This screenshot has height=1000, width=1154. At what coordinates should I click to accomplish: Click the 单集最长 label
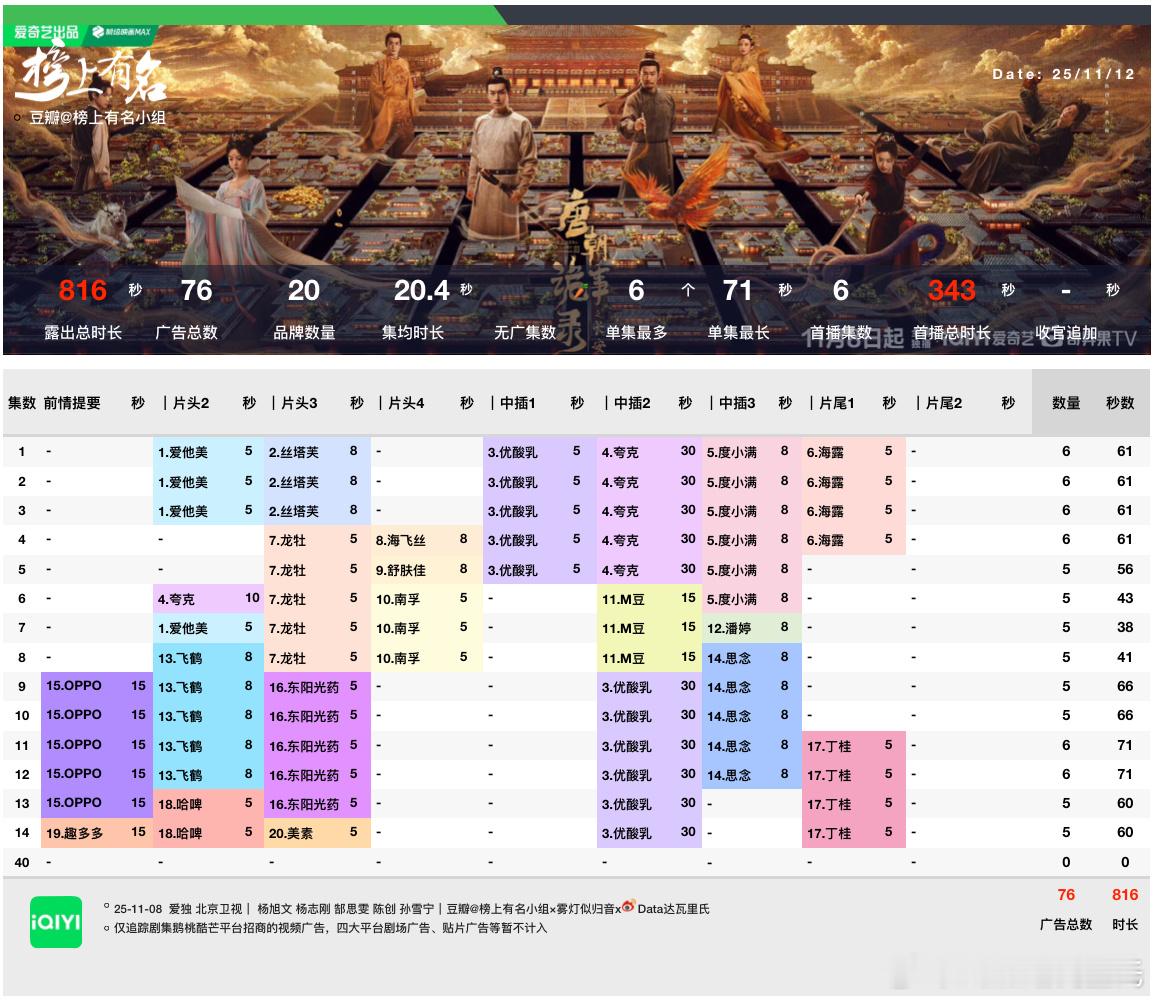click(x=738, y=333)
